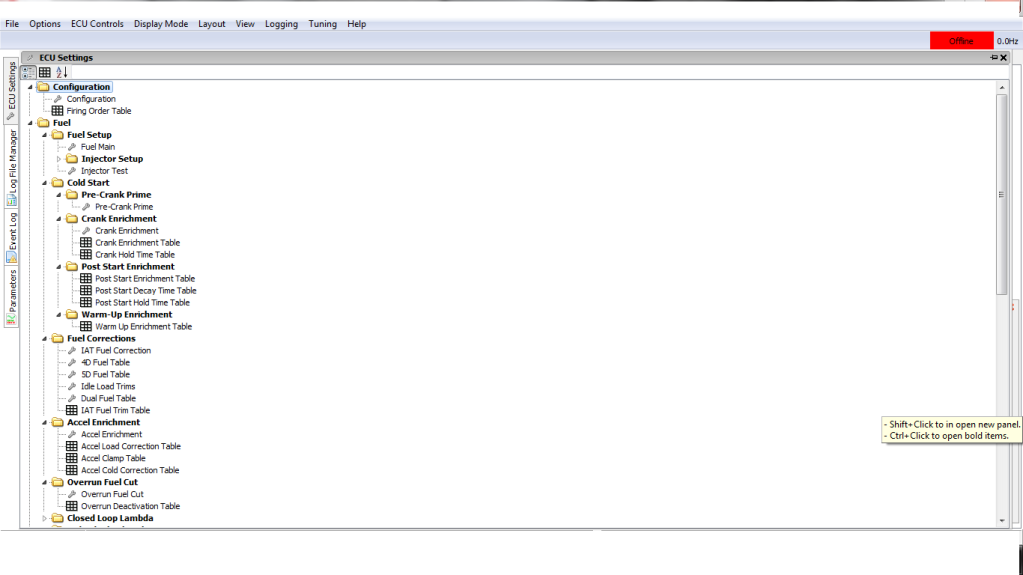Switch to ECU Settings side tab

click(x=11, y=91)
